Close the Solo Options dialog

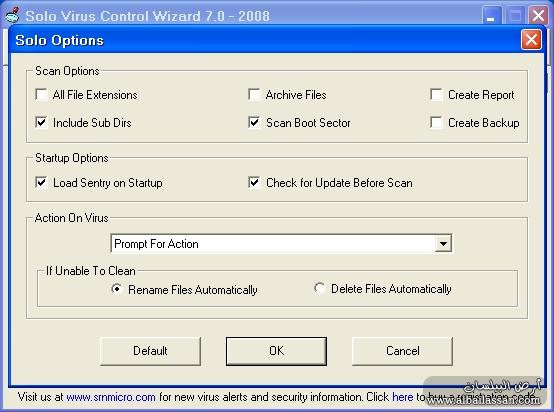coord(531,40)
